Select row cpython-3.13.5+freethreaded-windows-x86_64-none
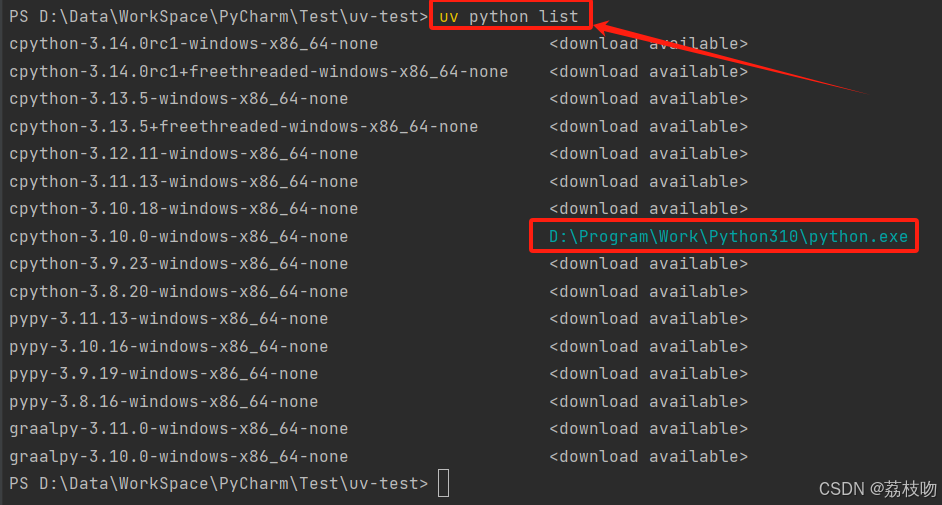The width and height of the screenshot is (942, 505). [243, 127]
